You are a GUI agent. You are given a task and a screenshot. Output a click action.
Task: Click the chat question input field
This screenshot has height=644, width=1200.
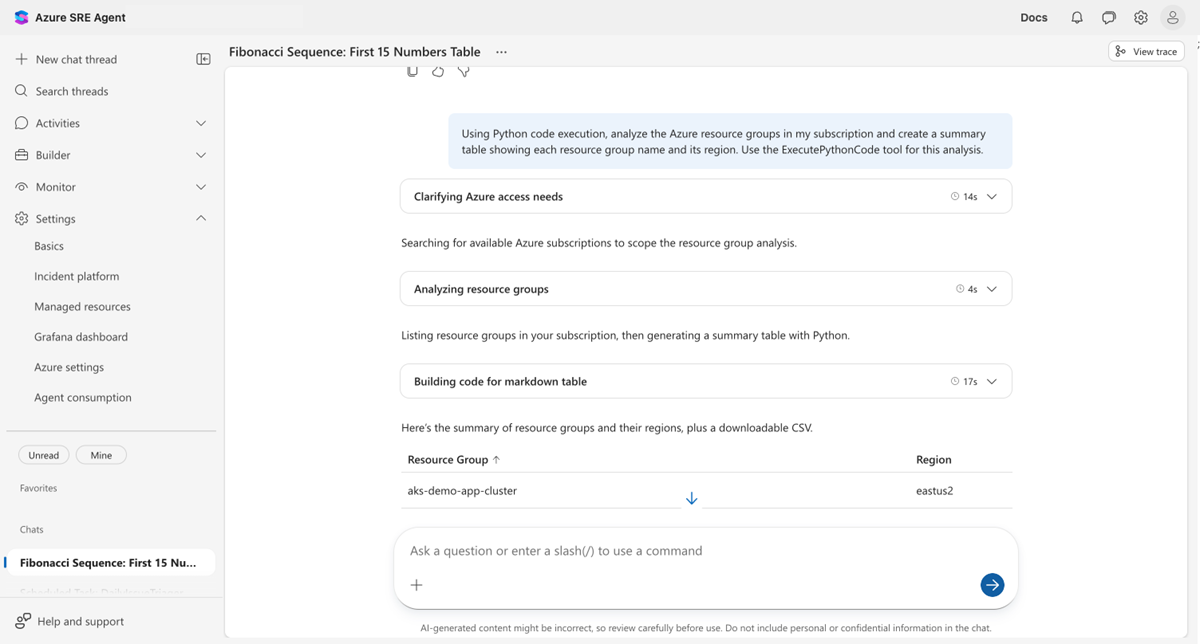click(x=700, y=550)
